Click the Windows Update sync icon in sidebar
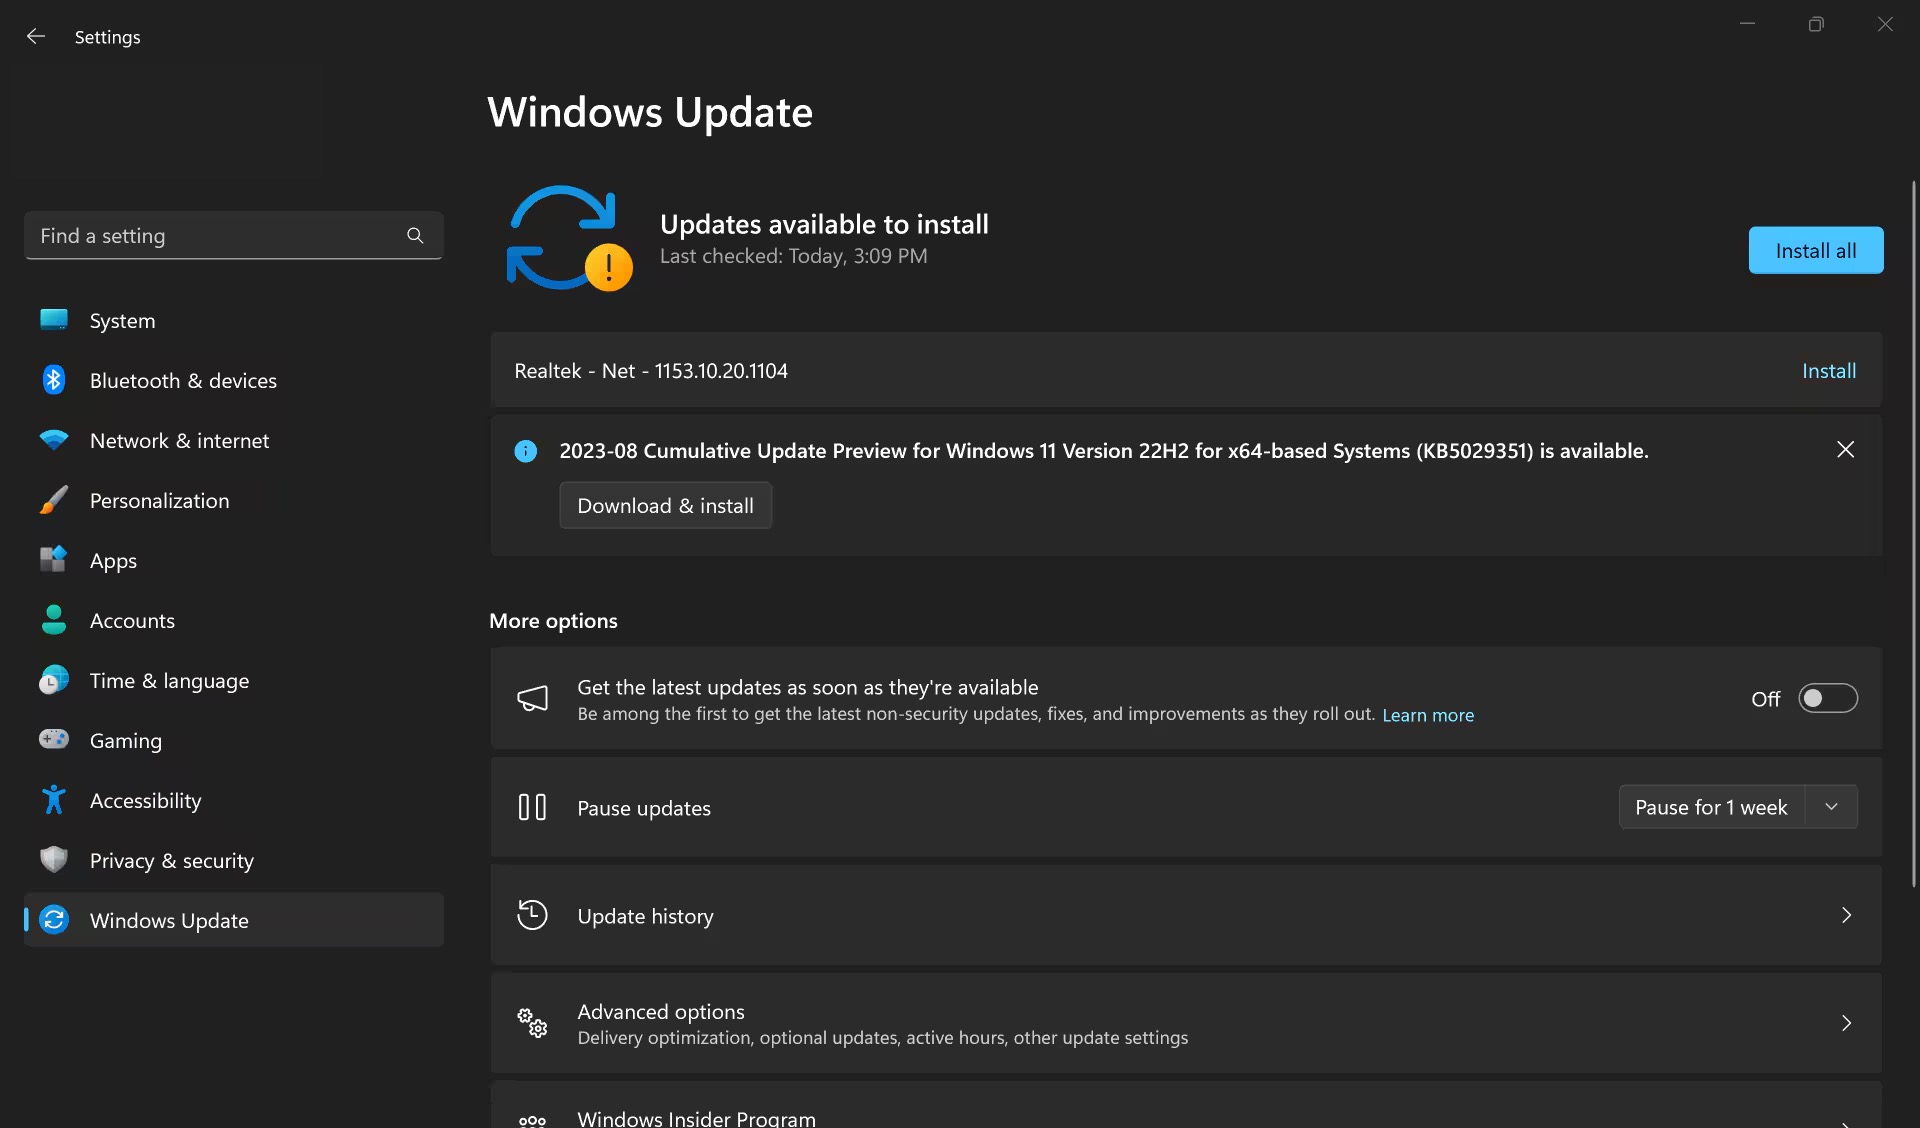Image resolution: width=1920 pixels, height=1128 pixels. 54,920
